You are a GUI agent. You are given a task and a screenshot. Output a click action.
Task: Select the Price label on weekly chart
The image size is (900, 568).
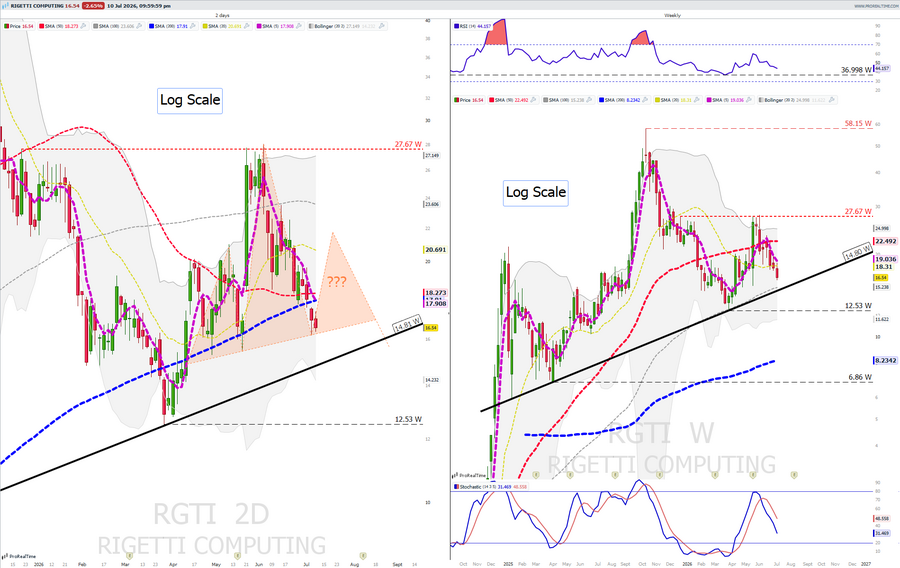[x=465, y=100]
